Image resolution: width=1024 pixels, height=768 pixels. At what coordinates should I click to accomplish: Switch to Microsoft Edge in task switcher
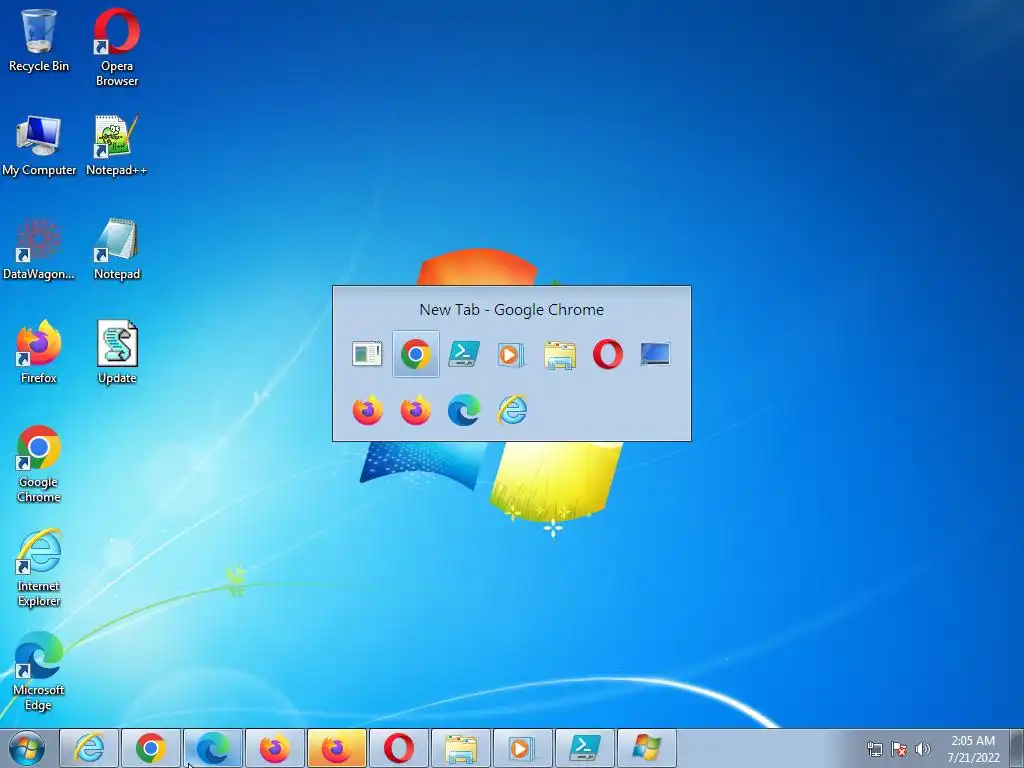[x=464, y=410]
